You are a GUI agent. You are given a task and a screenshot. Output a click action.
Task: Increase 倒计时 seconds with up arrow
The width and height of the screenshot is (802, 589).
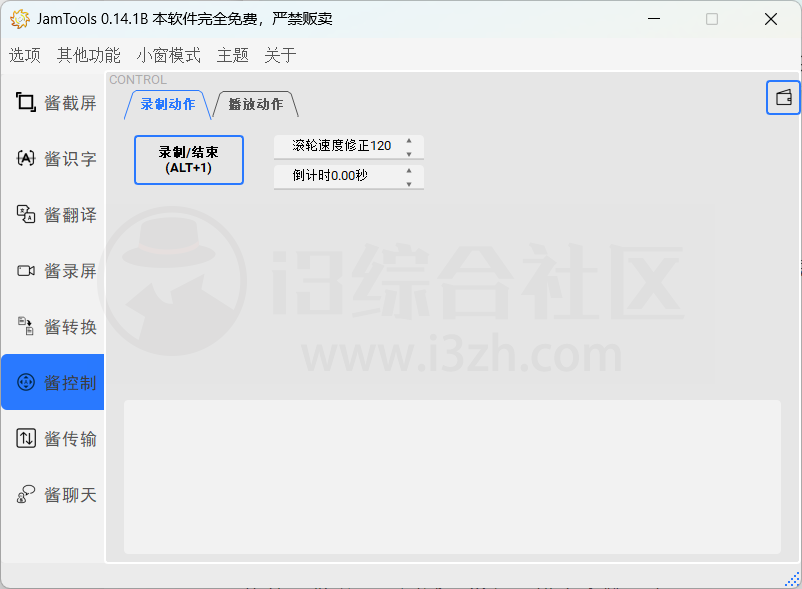pyautogui.click(x=409, y=171)
